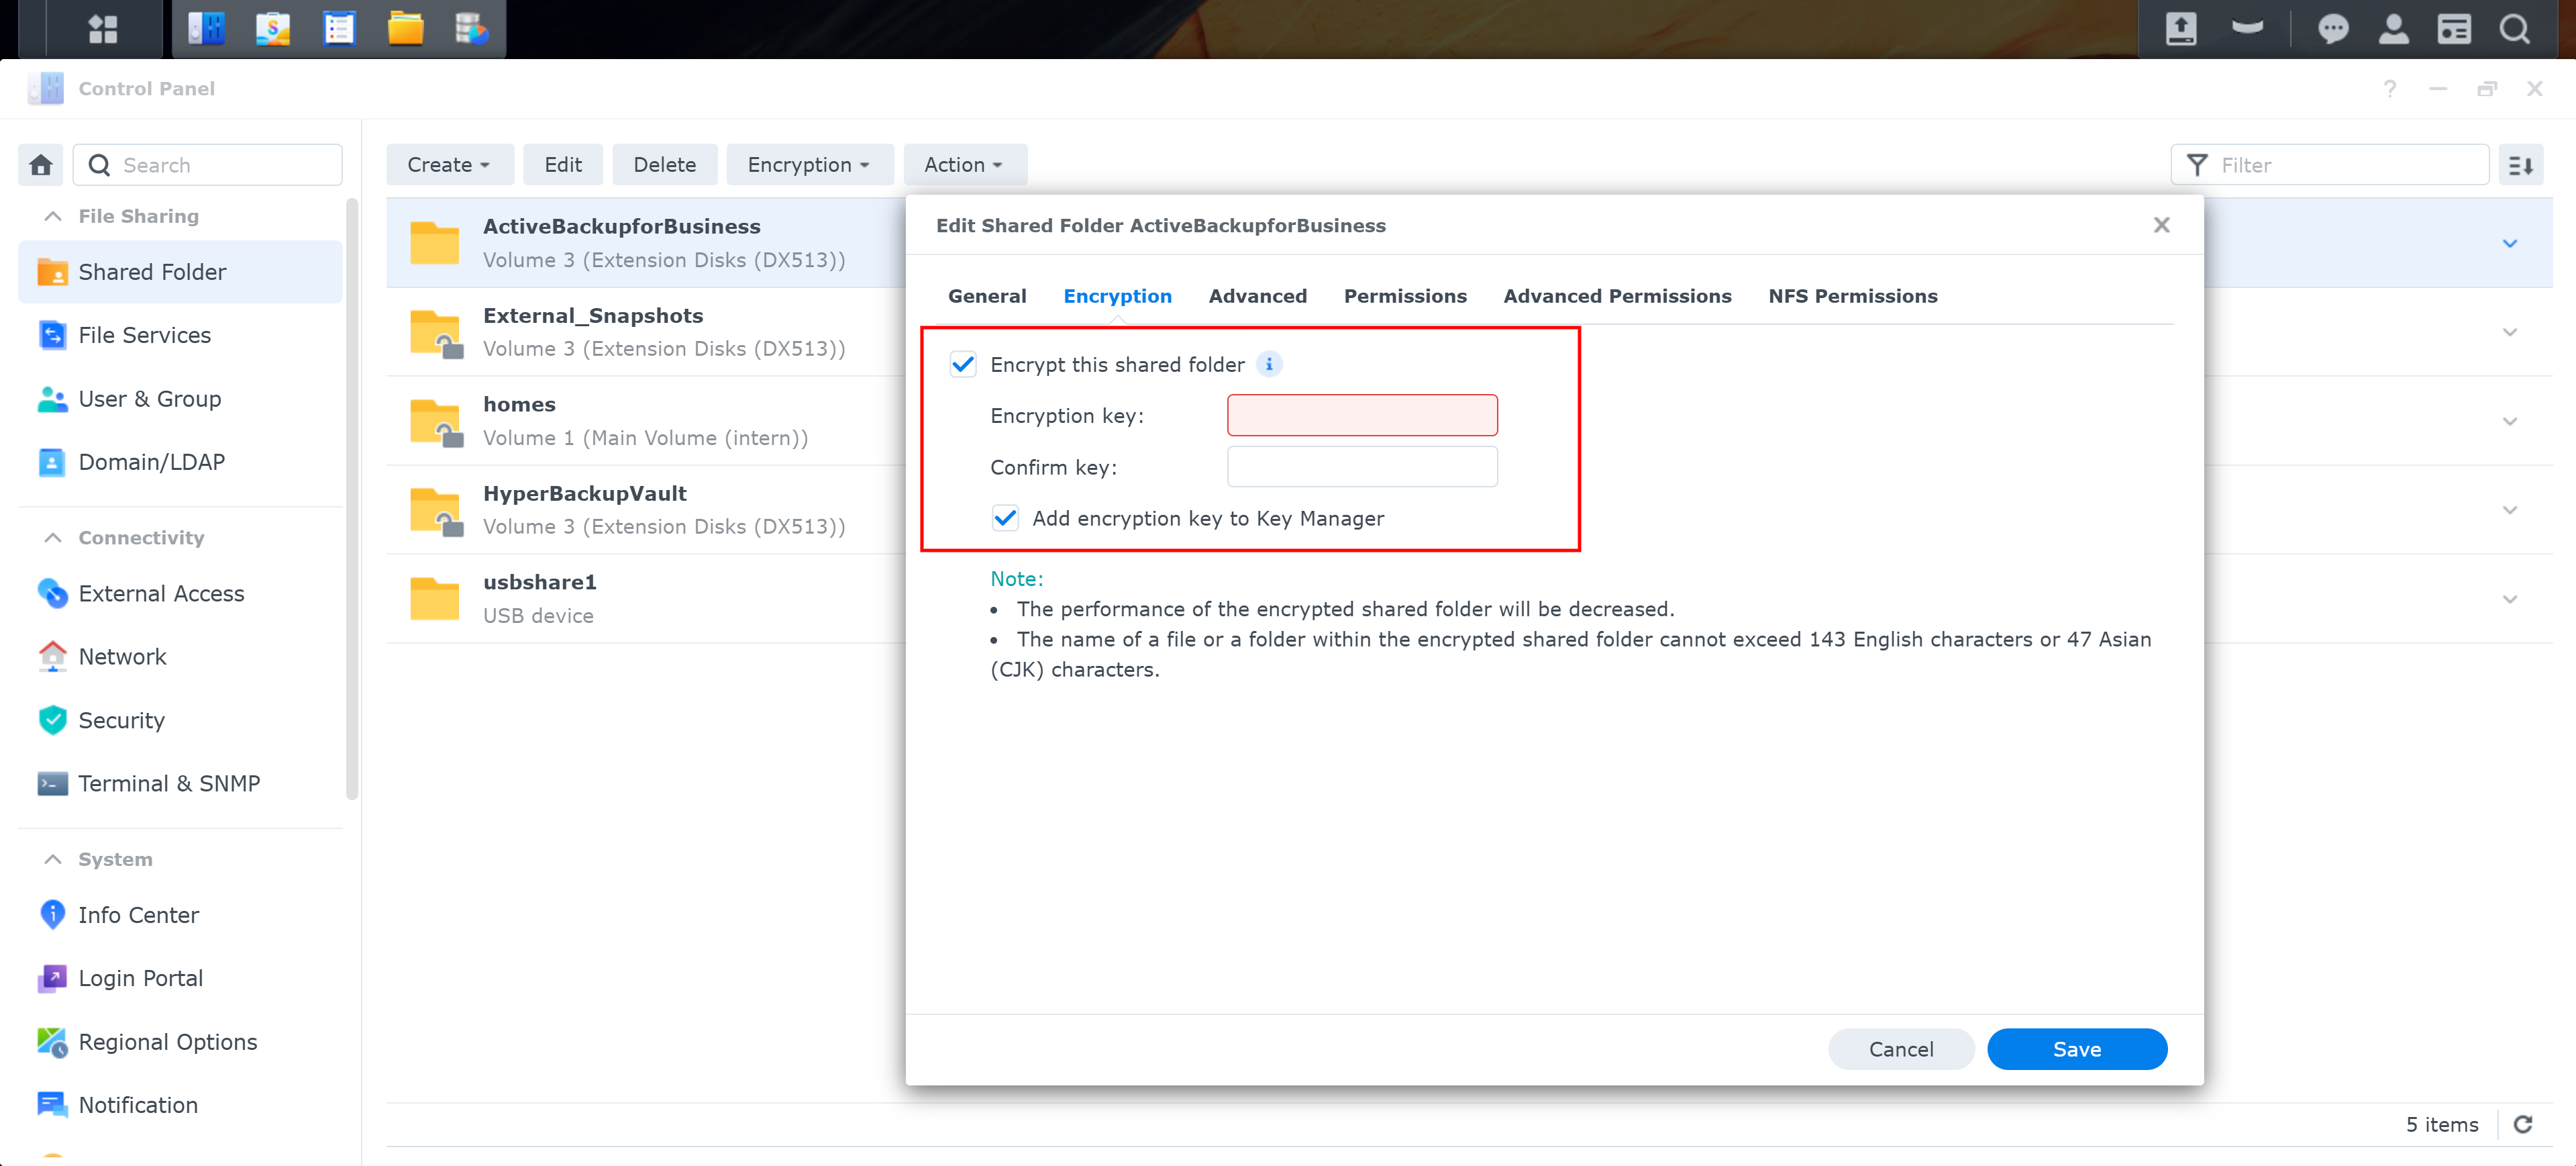
Task: Click the Encryption key input field
Action: pyautogui.click(x=1362, y=415)
